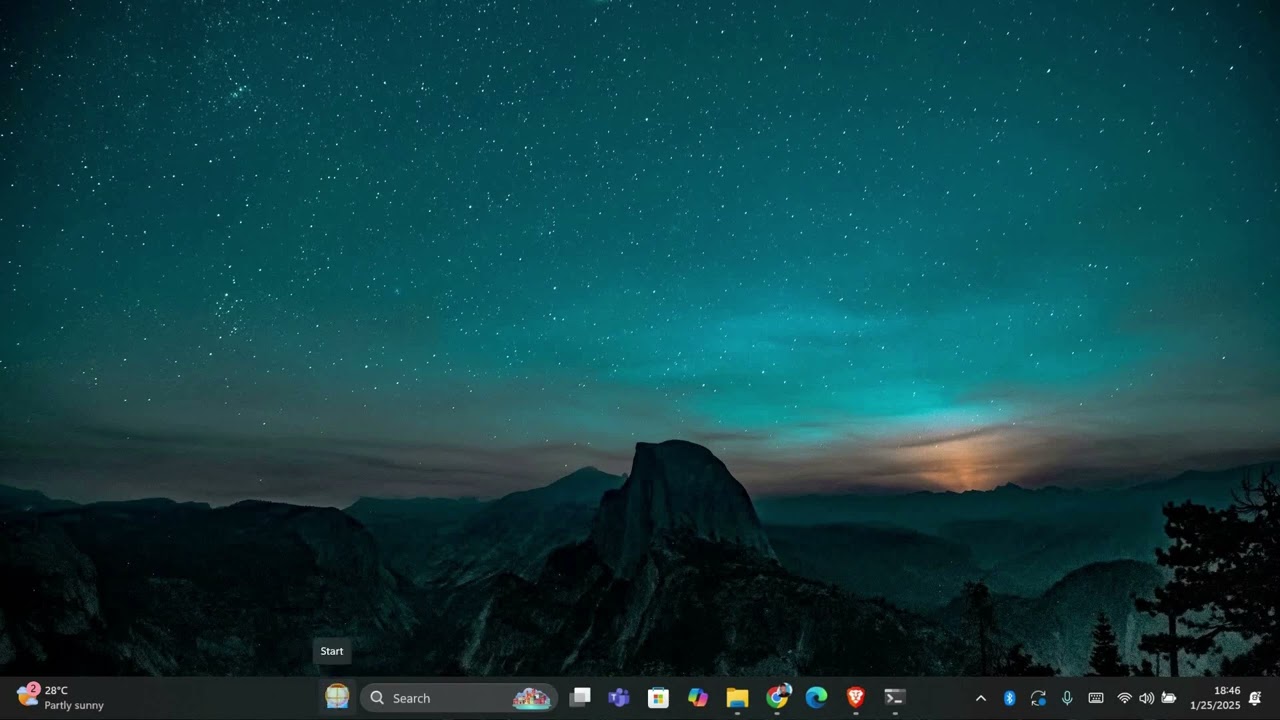The width and height of the screenshot is (1280, 720).
Task: Click the speaker volume icon
Action: [1146, 698]
